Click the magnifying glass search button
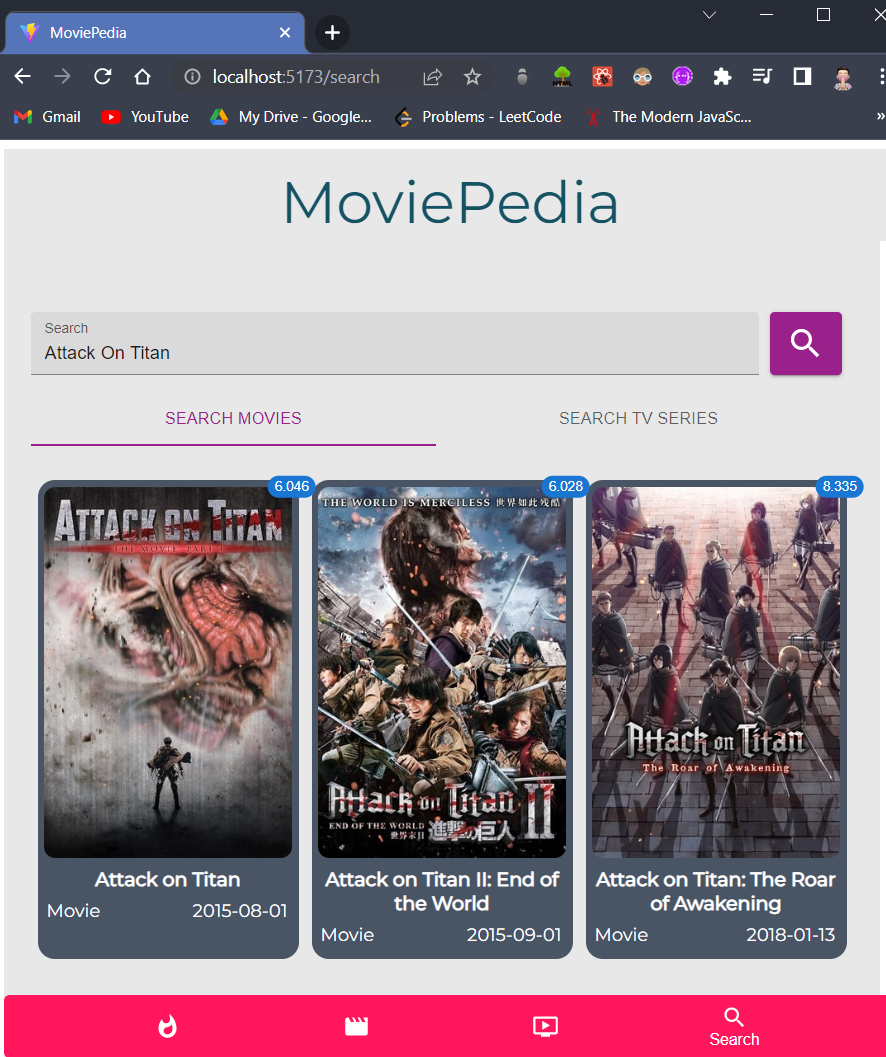 [x=805, y=343]
